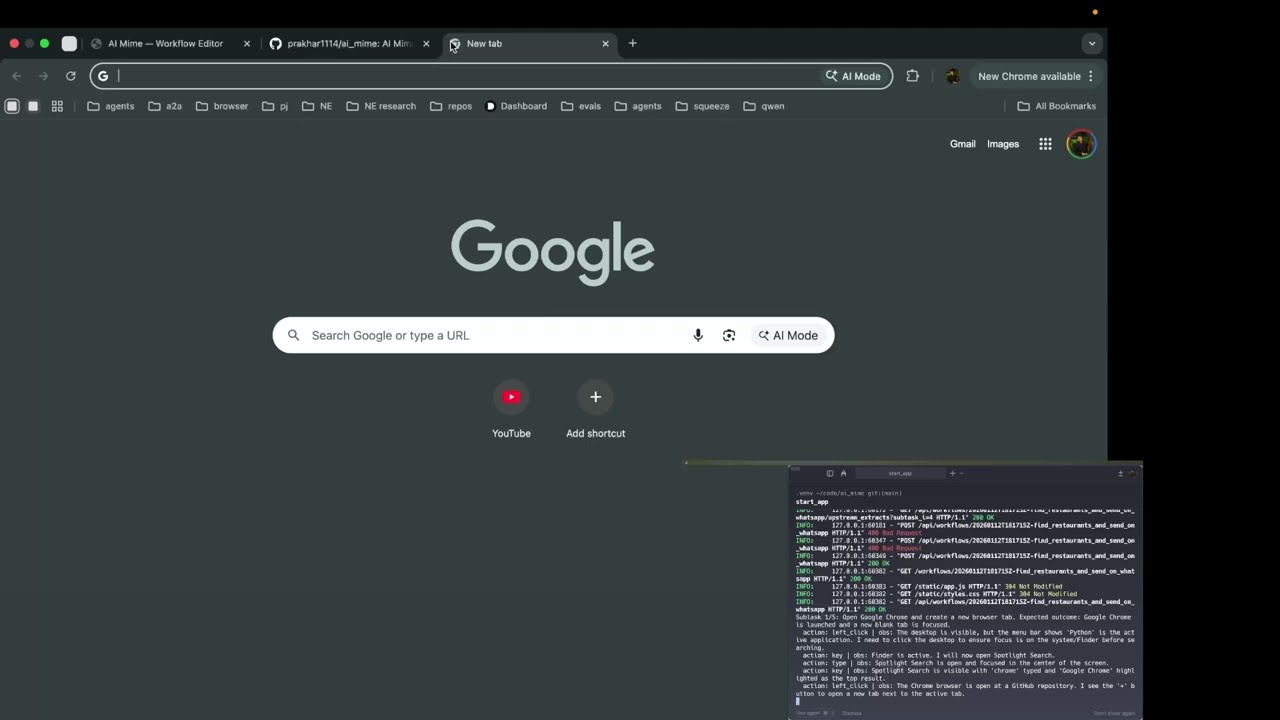Screen dimensions: 1280x720
Task: Start voice search with the microphone
Action: coord(698,335)
